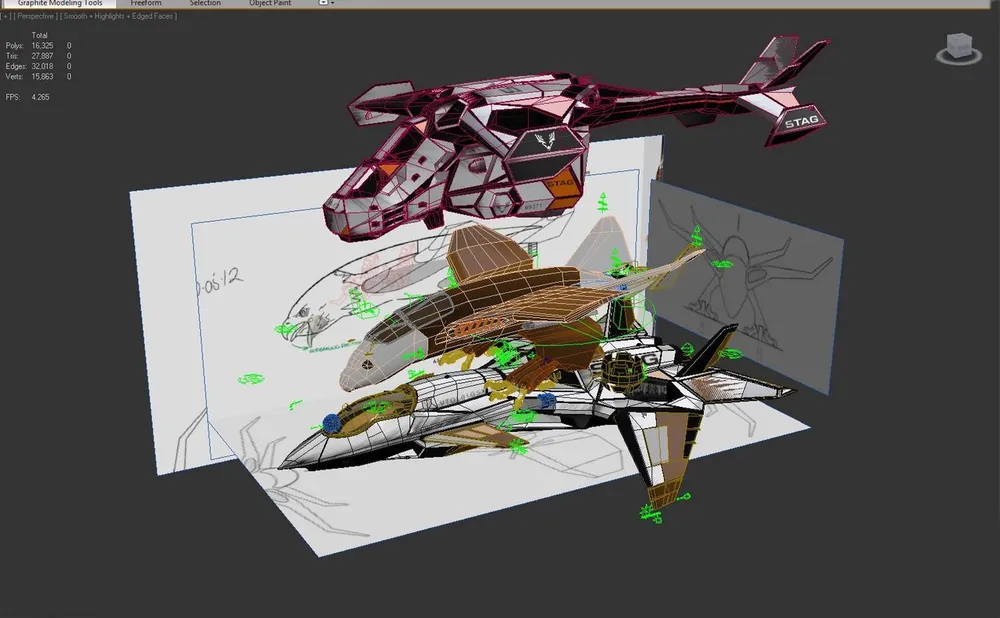Select the green helper below jet's right wing
This screenshot has height=618, width=1000.
pyautogui.click(x=652, y=514)
